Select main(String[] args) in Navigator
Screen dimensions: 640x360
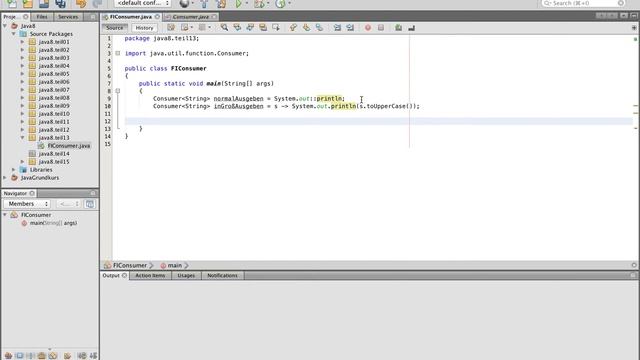click(x=53, y=223)
